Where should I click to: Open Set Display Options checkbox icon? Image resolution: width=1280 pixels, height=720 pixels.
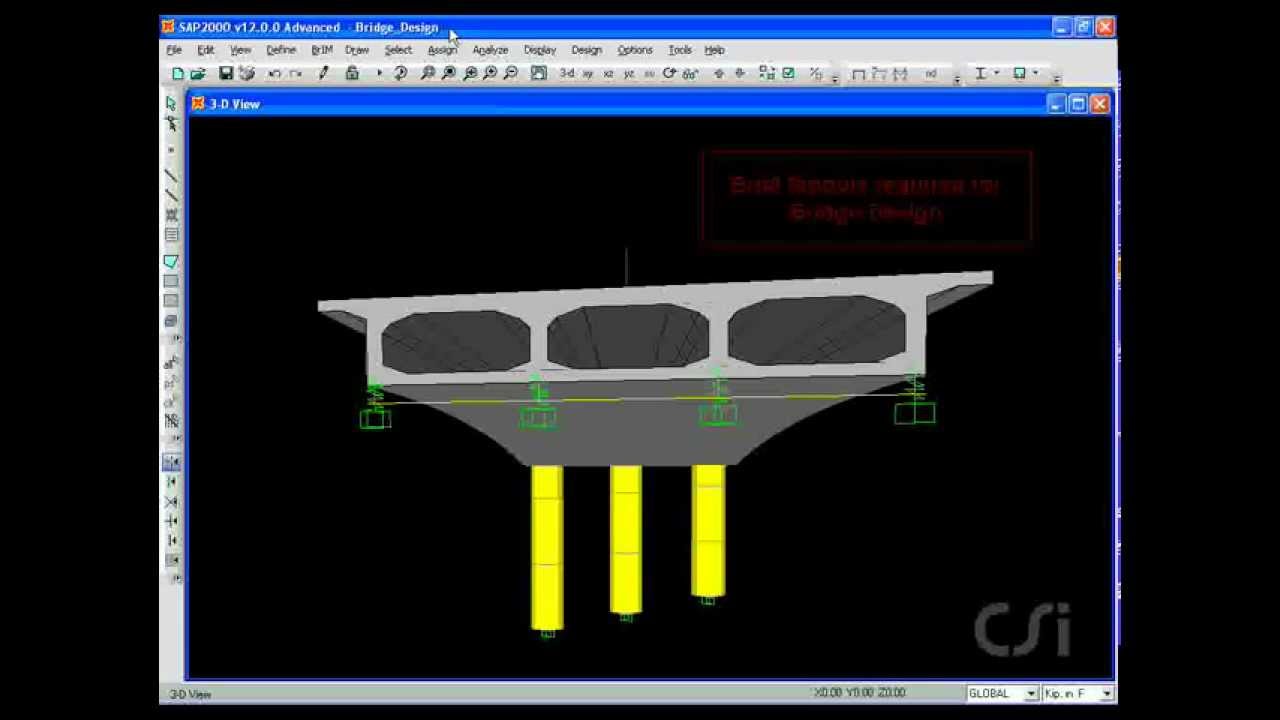788,74
